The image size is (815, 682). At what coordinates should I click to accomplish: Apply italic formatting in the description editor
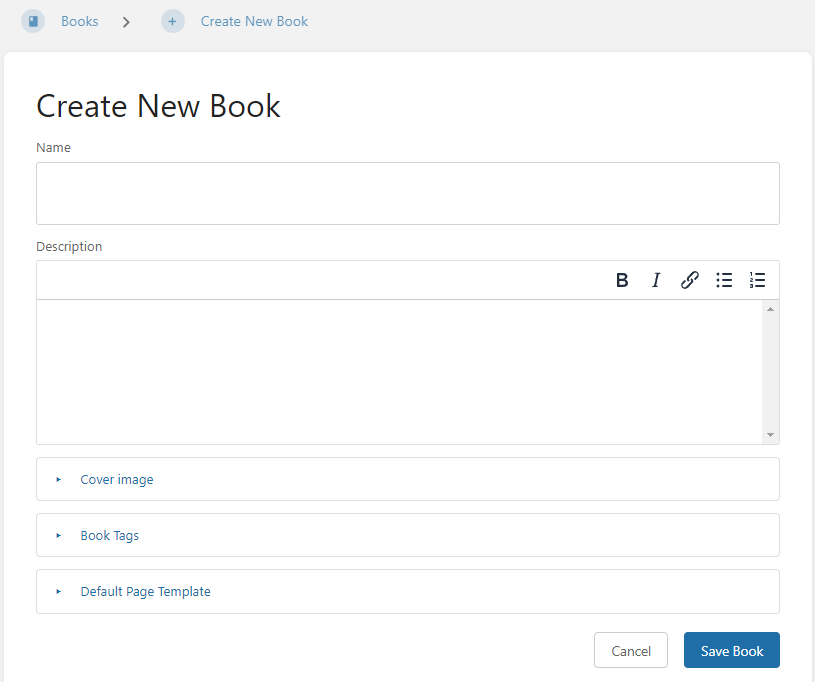(656, 280)
